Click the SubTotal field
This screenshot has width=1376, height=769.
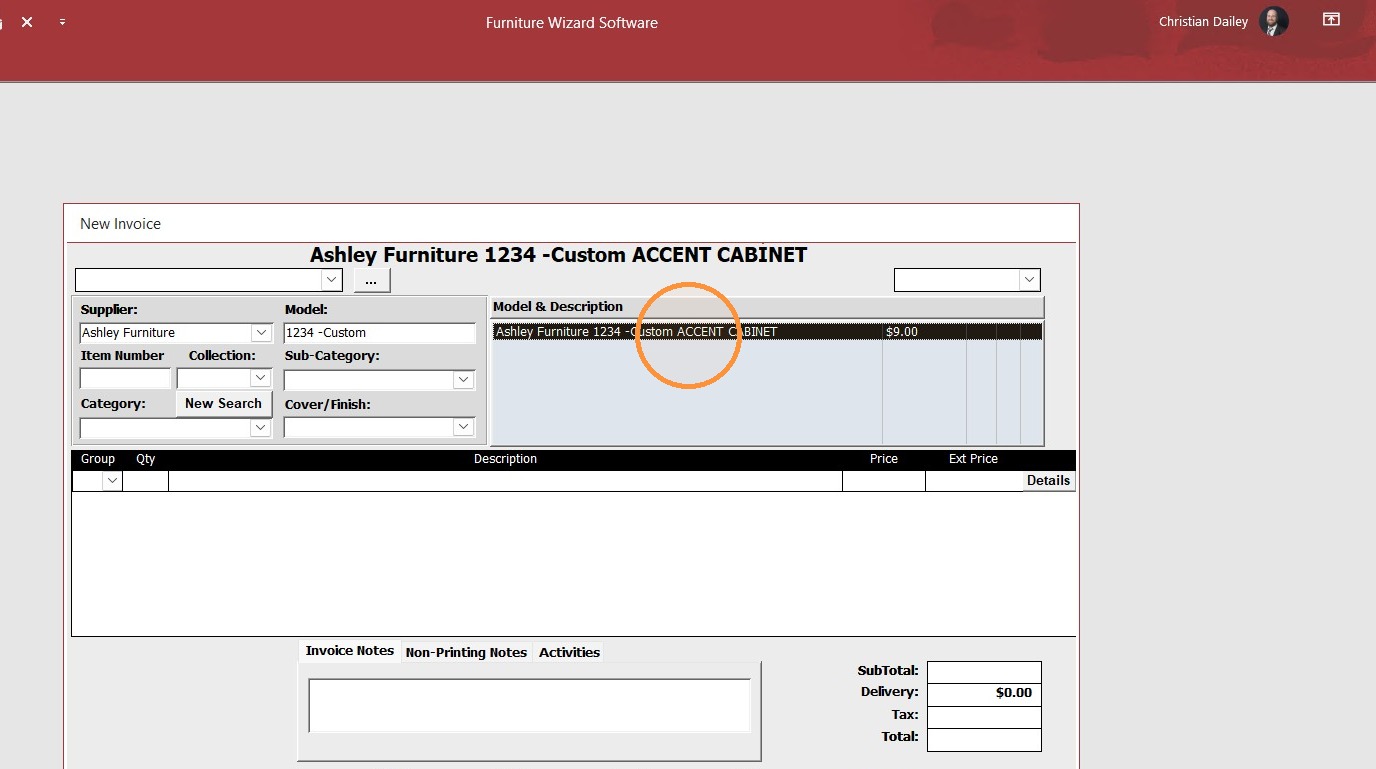click(x=984, y=672)
